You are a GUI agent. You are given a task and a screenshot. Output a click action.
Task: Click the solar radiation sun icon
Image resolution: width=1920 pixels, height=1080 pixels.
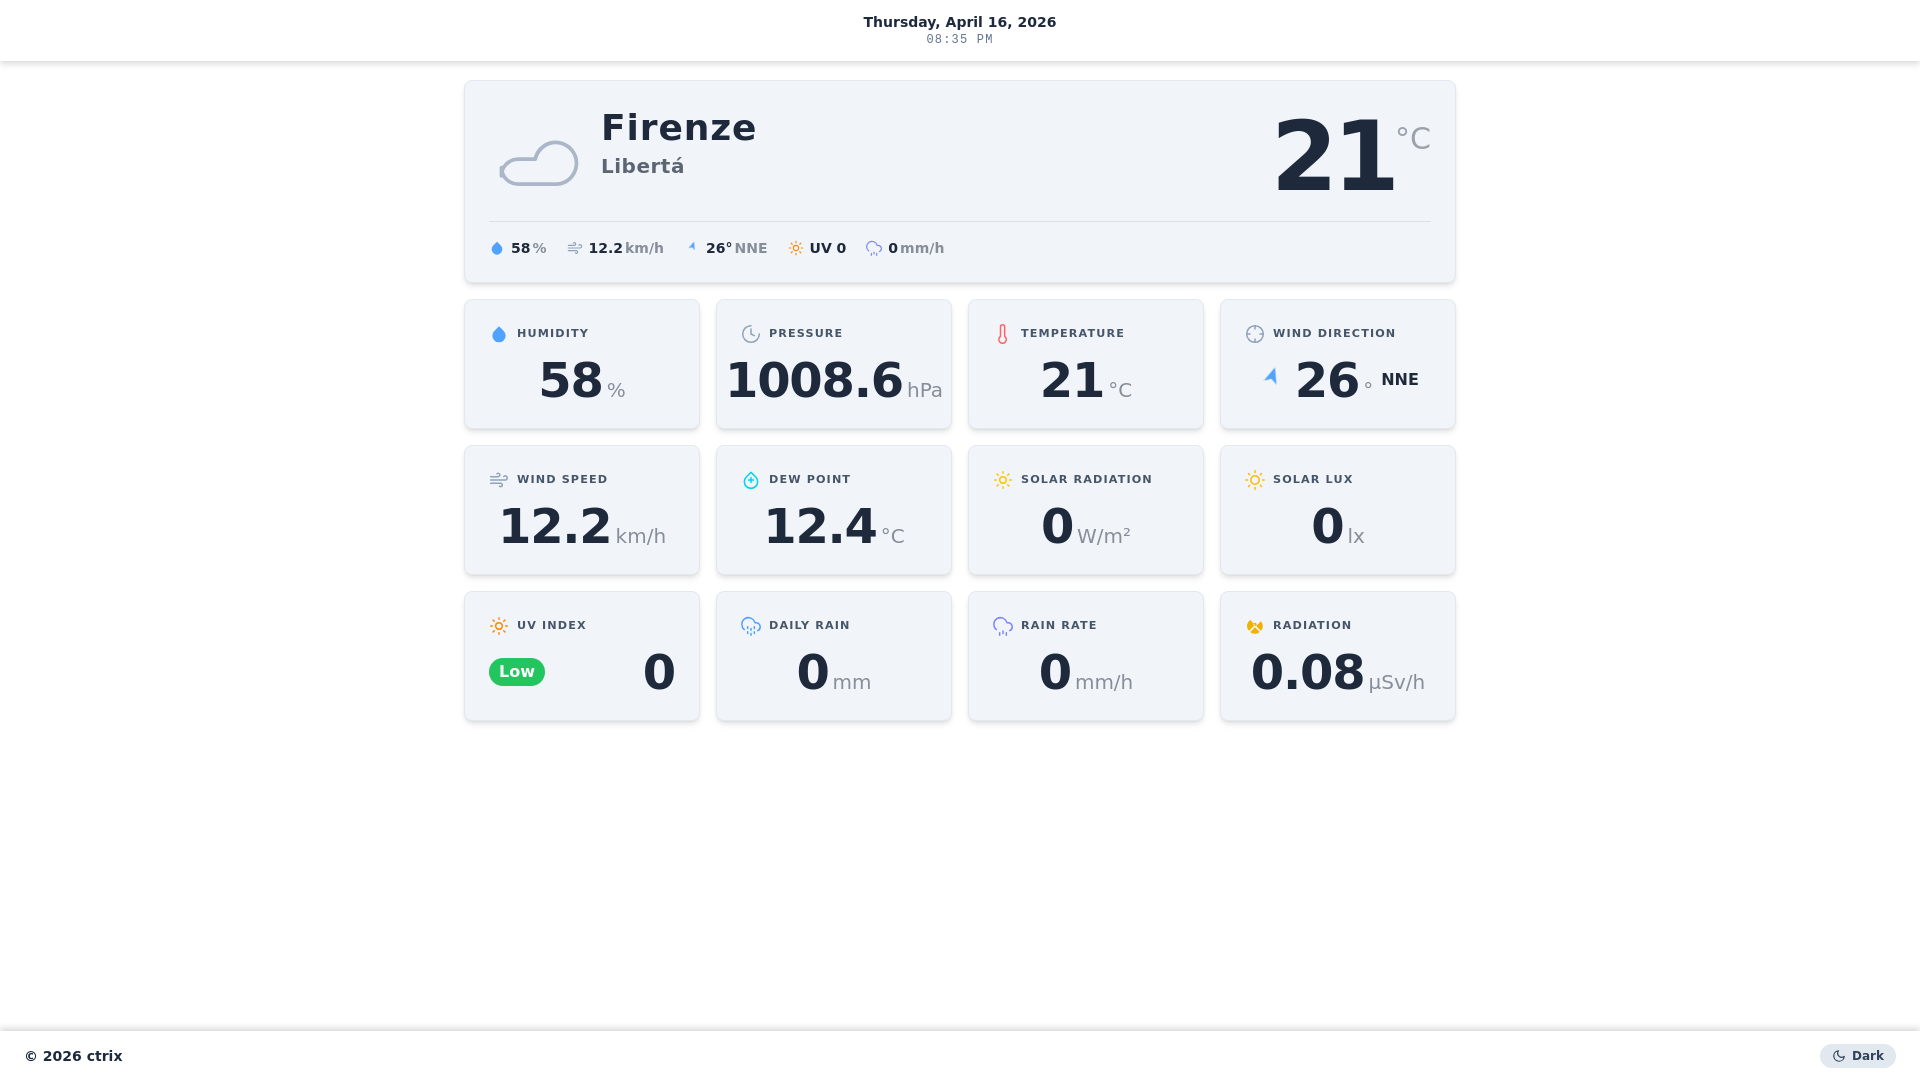1003,480
